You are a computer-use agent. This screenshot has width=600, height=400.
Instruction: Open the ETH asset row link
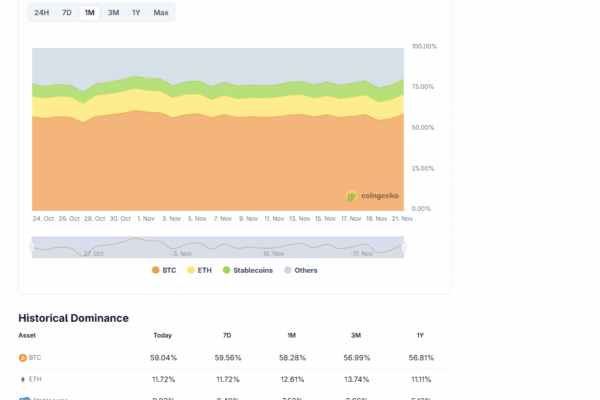click(x=36, y=380)
